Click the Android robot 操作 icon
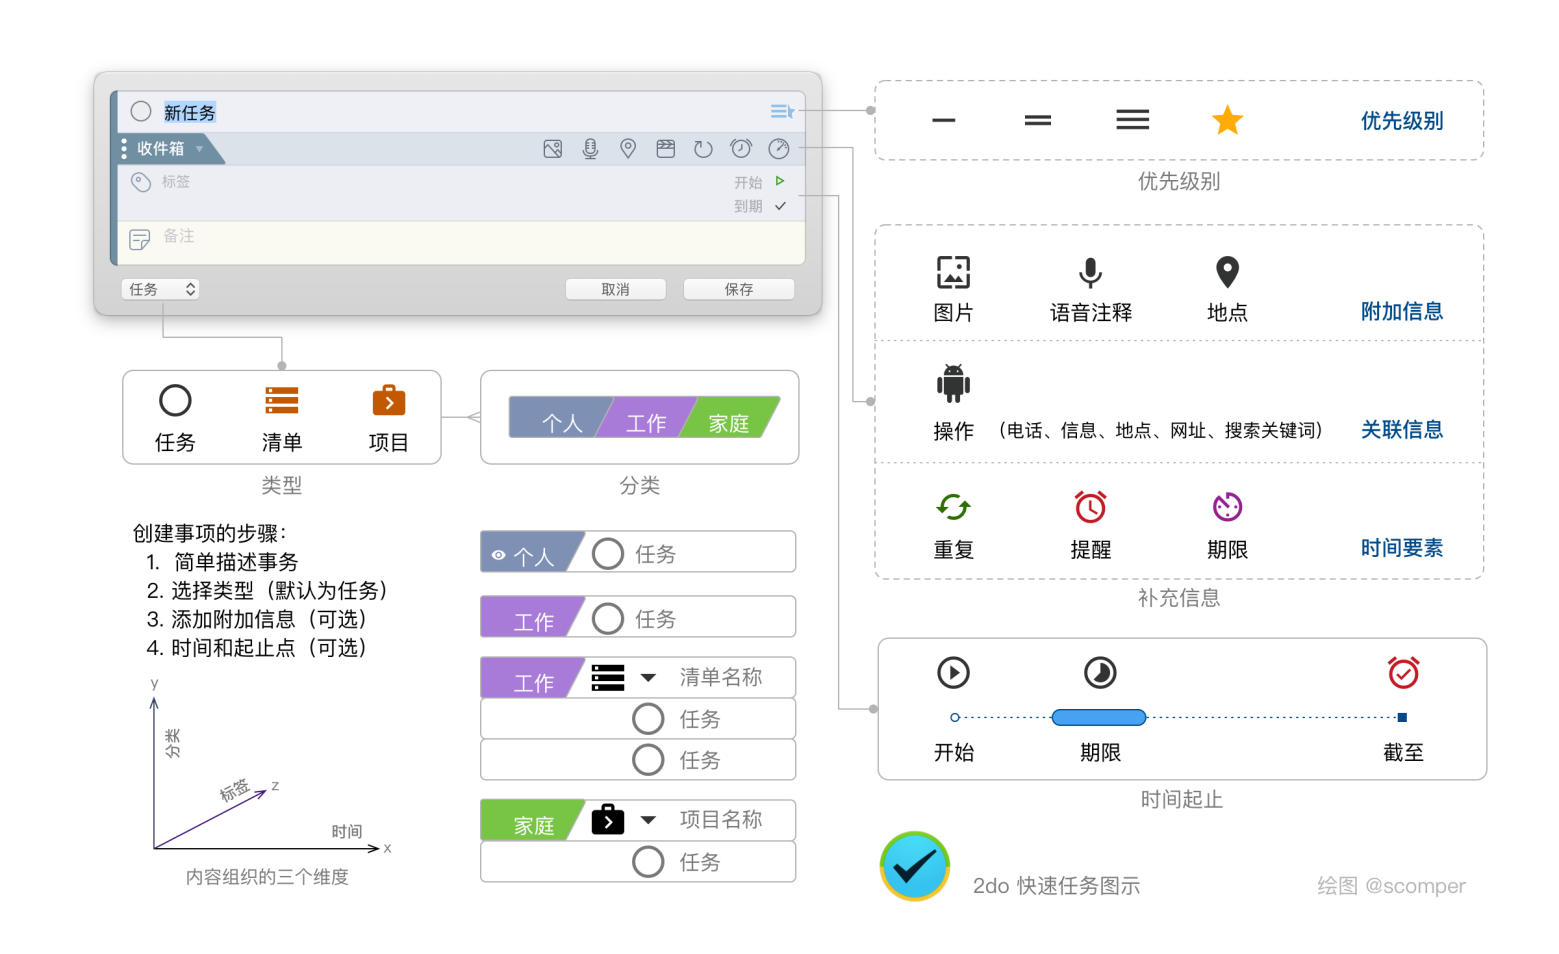Viewport: 1559px width, 954px height. tap(953, 383)
